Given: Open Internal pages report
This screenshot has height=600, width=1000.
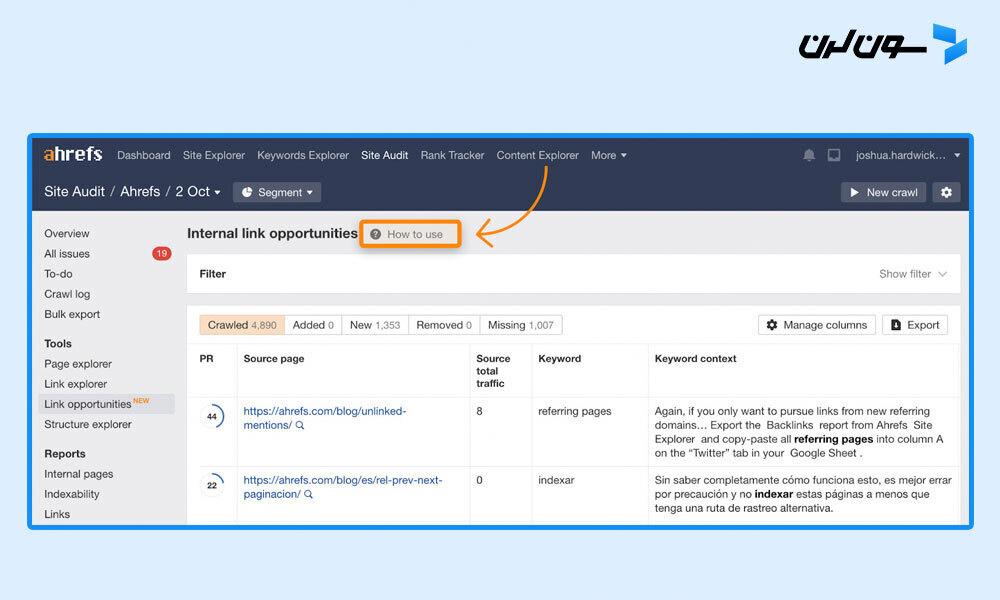Looking at the screenshot, I should coord(78,474).
